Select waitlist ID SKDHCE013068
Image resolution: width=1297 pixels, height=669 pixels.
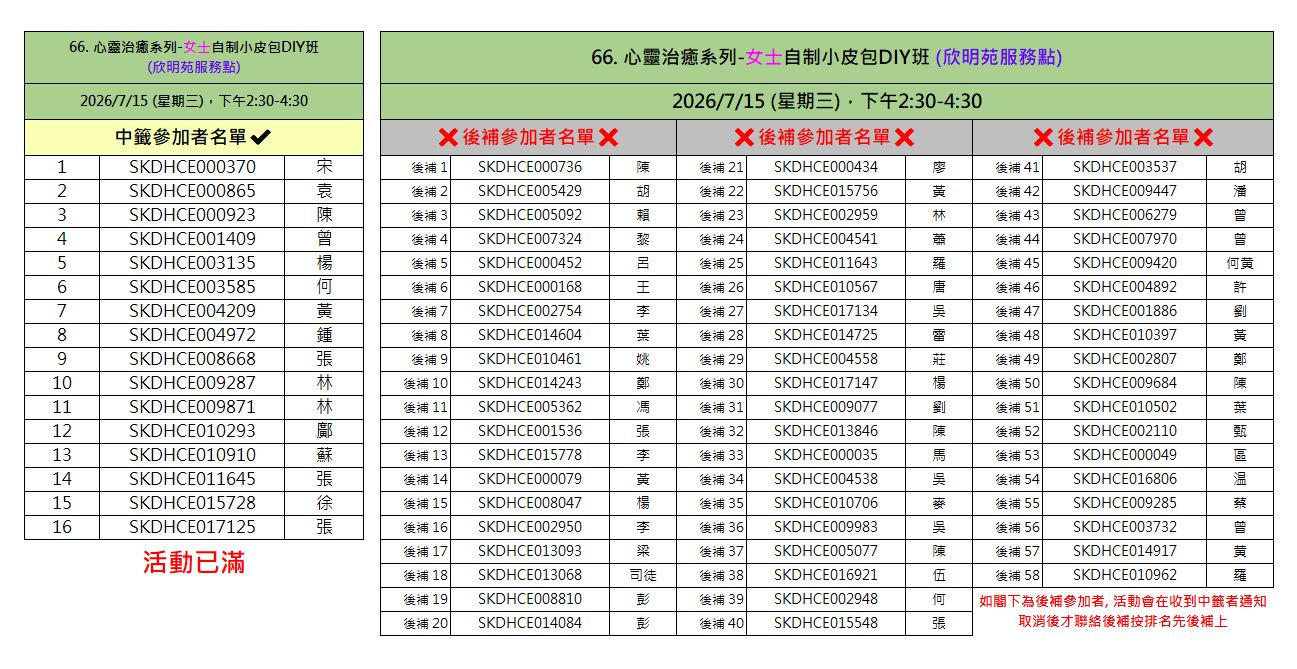(529, 575)
